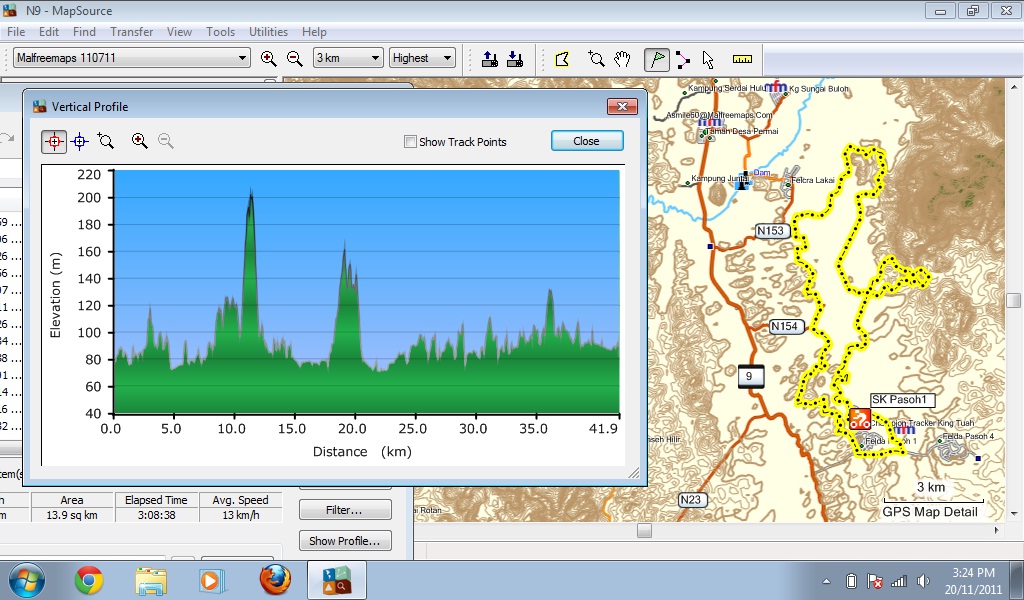Click map vertical scrollbar thumb
The image size is (1024, 600).
coord(1013,300)
